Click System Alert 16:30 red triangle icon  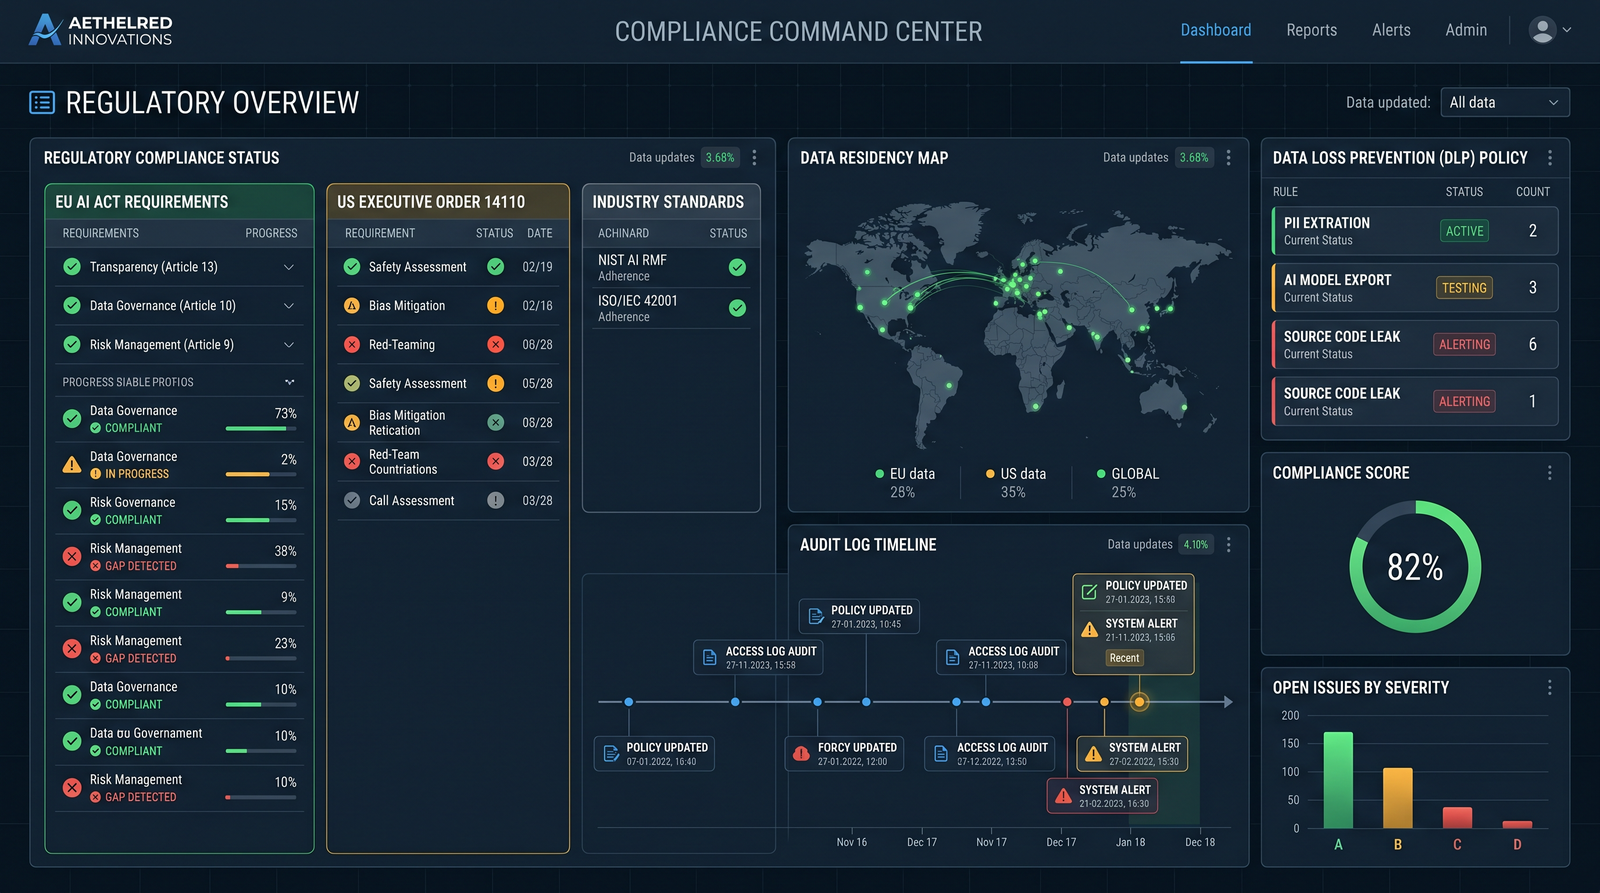click(1063, 796)
